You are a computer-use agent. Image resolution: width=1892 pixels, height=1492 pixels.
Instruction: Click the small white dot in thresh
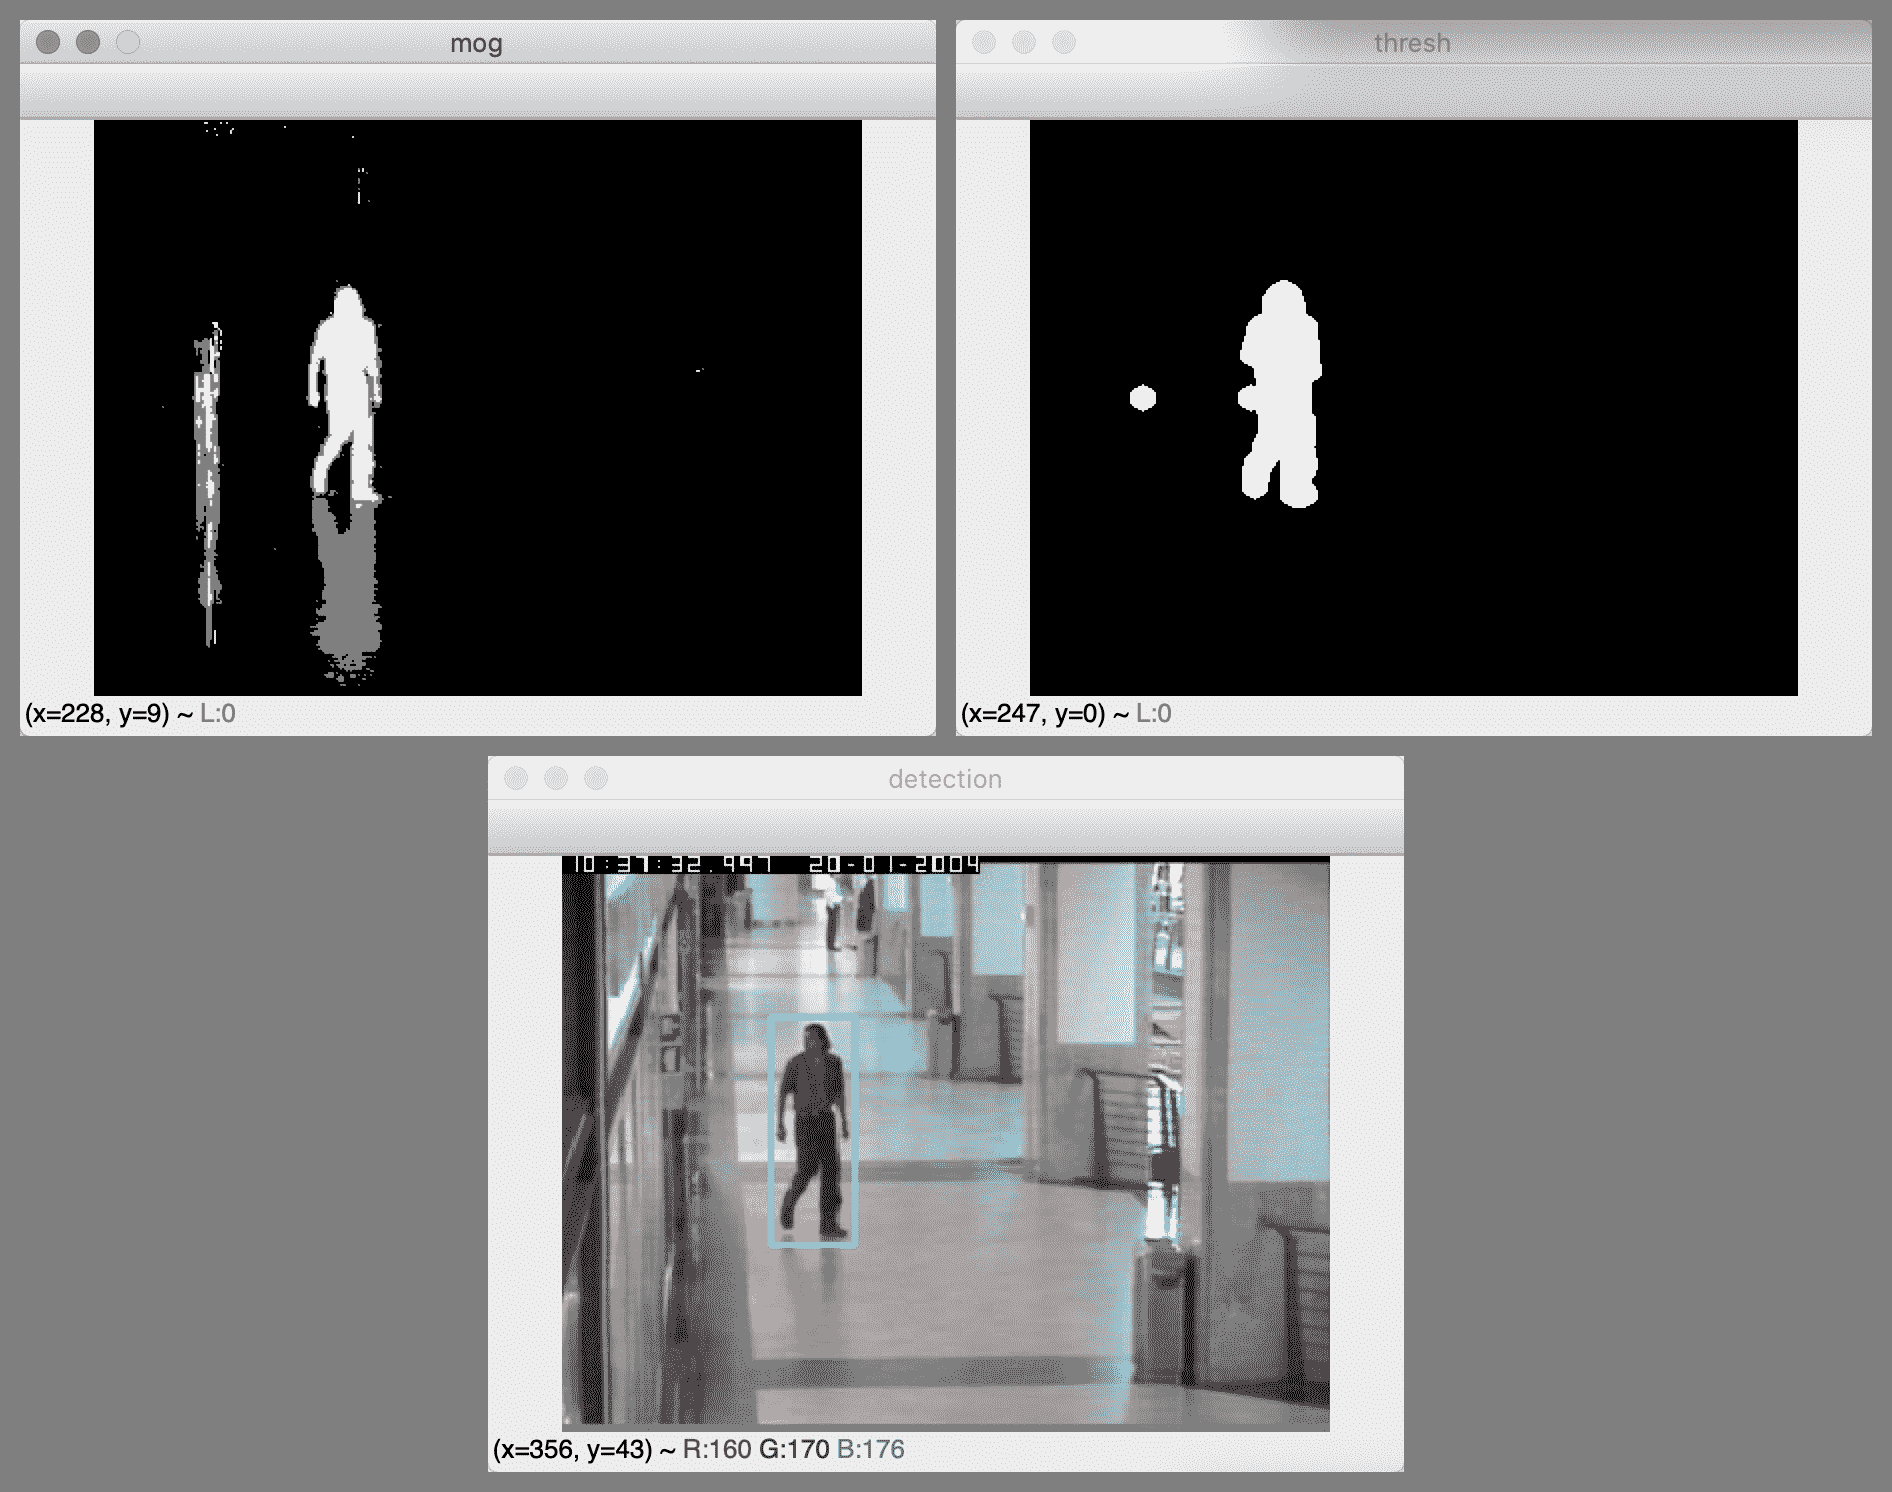1143,398
